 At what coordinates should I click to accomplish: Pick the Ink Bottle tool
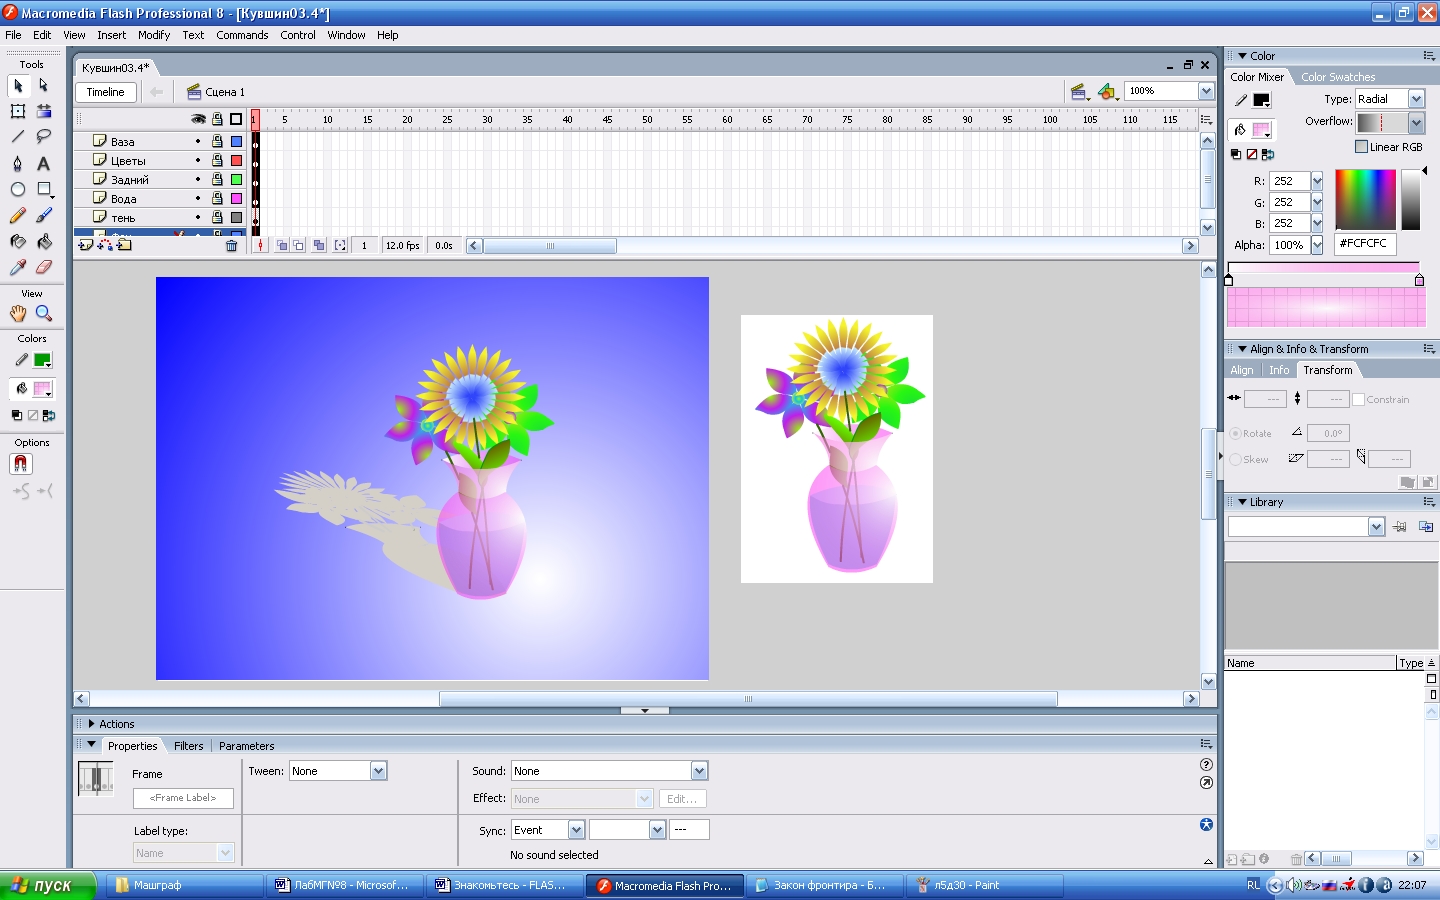18,241
